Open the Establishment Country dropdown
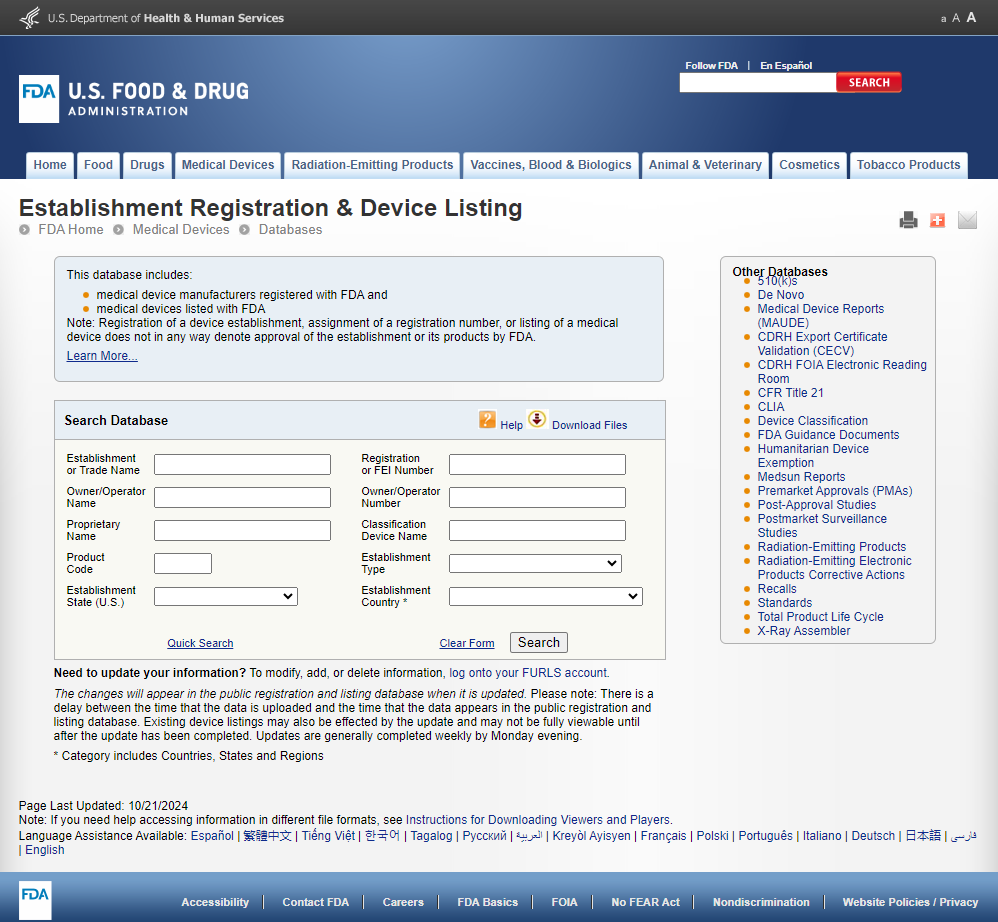The image size is (998, 922). tap(545, 597)
